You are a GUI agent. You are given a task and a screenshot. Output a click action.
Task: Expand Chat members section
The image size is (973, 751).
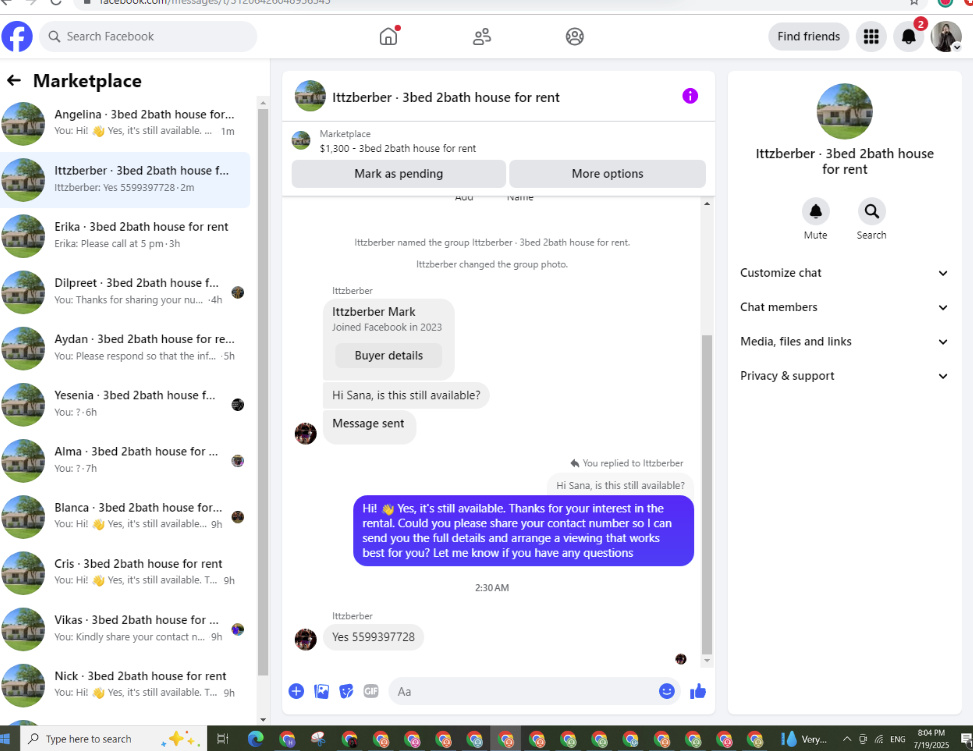tap(844, 307)
